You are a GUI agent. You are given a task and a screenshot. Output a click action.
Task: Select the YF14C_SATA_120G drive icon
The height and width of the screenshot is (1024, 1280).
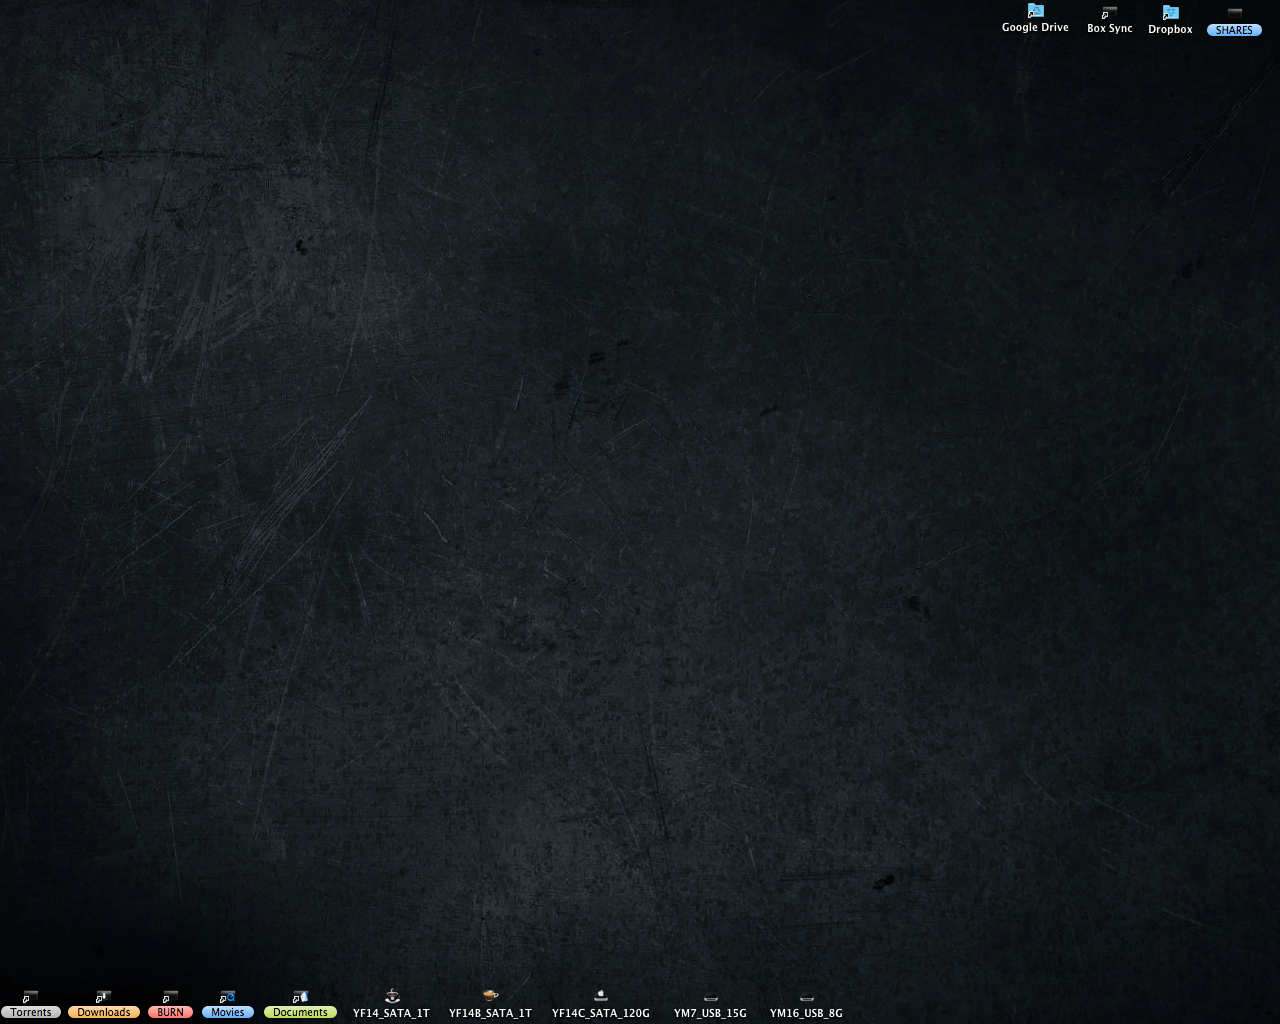click(601, 996)
